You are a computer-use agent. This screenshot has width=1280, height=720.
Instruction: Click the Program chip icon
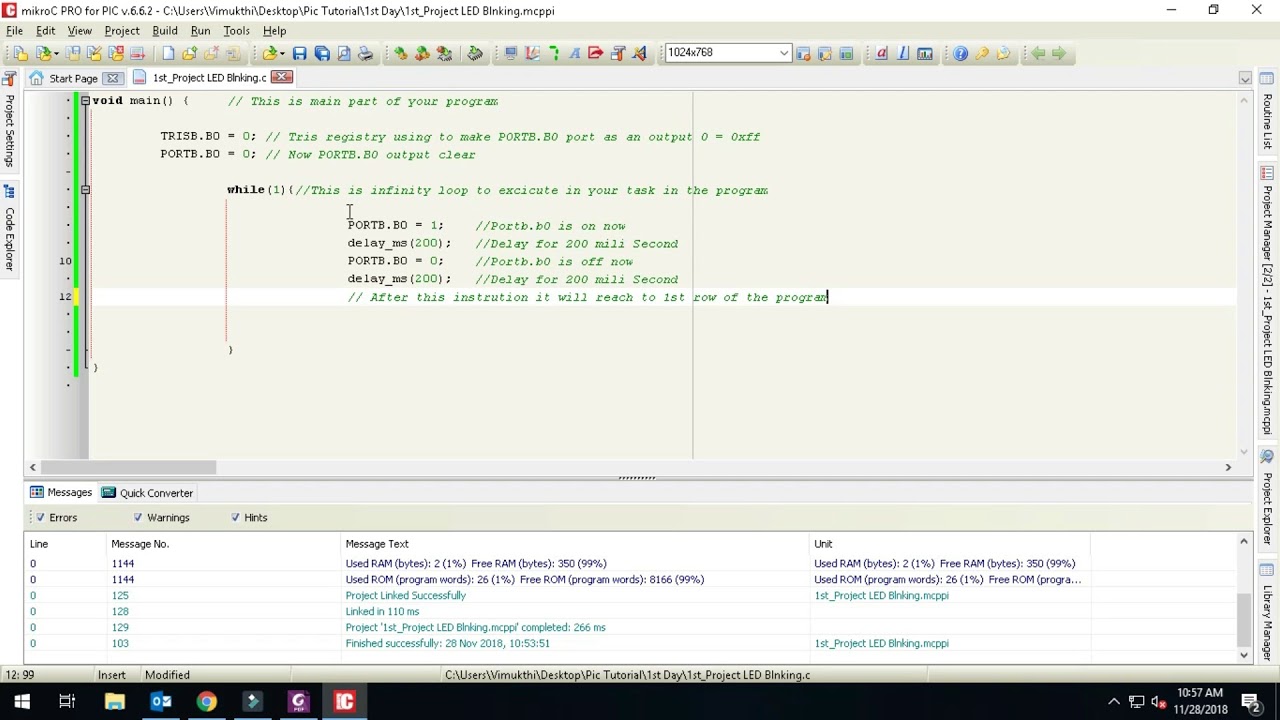pos(475,53)
